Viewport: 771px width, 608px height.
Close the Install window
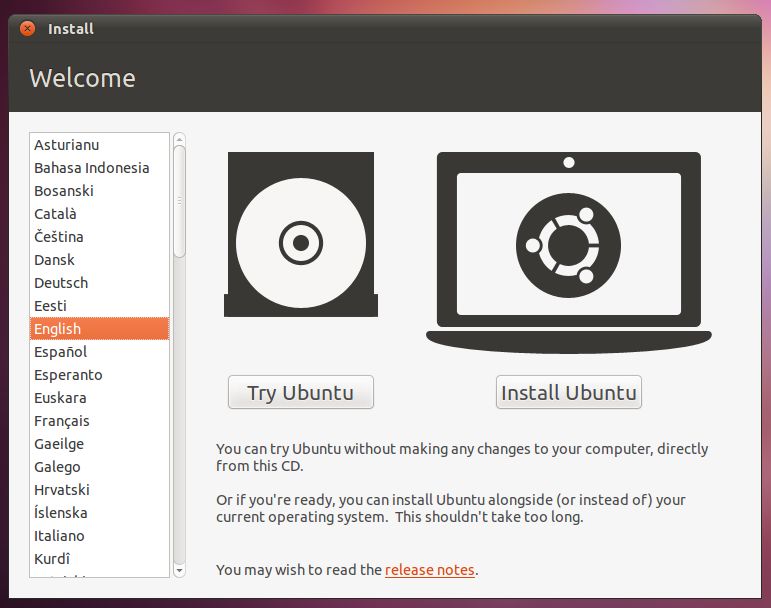pyautogui.click(x=28, y=29)
